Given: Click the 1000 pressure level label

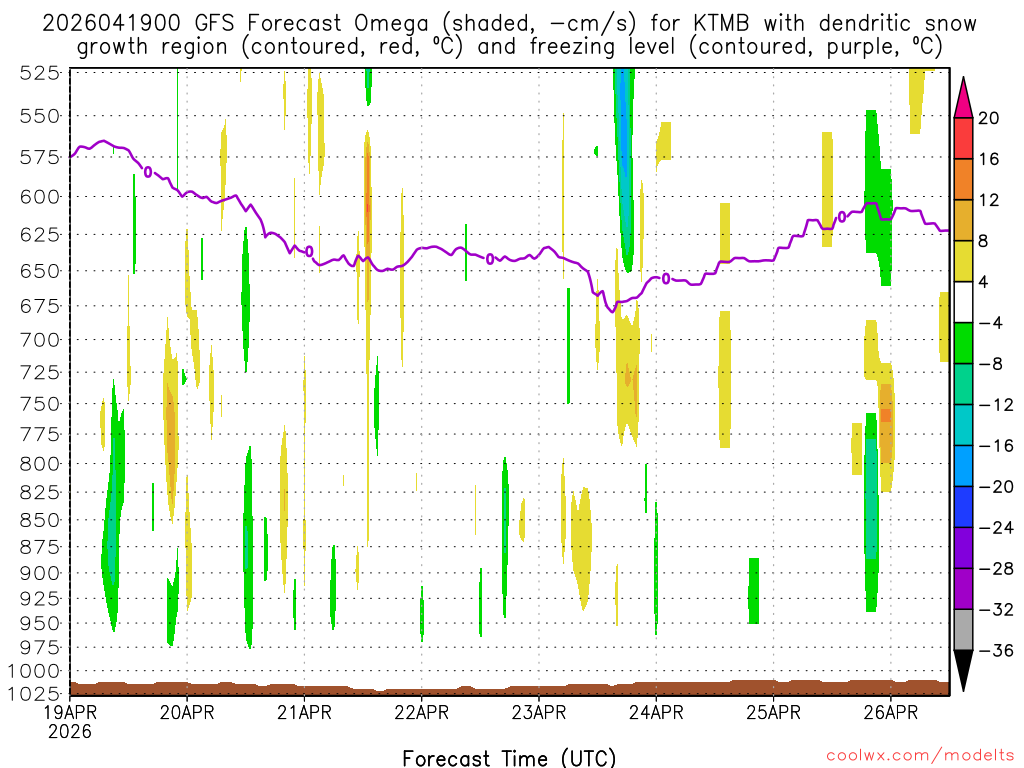Looking at the screenshot, I should (34, 671).
